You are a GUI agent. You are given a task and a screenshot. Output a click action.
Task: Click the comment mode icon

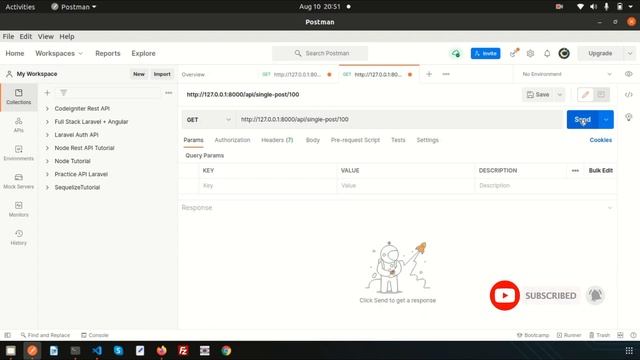click(x=601, y=95)
